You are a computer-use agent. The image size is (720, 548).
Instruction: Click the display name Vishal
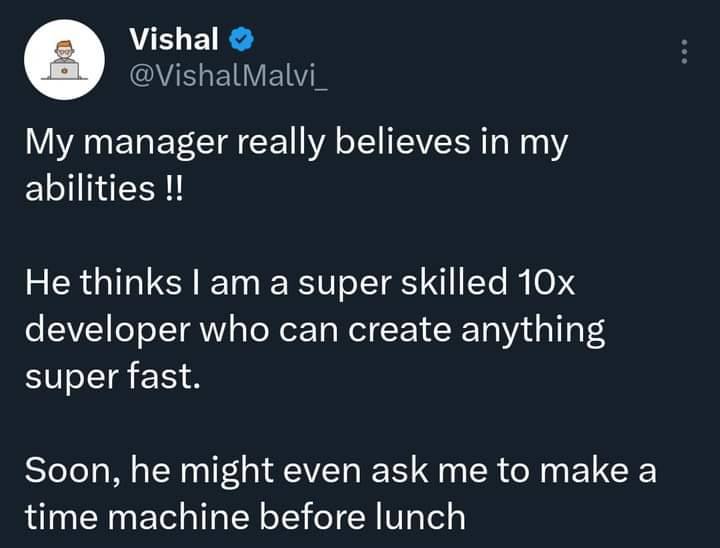click(174, 39)
